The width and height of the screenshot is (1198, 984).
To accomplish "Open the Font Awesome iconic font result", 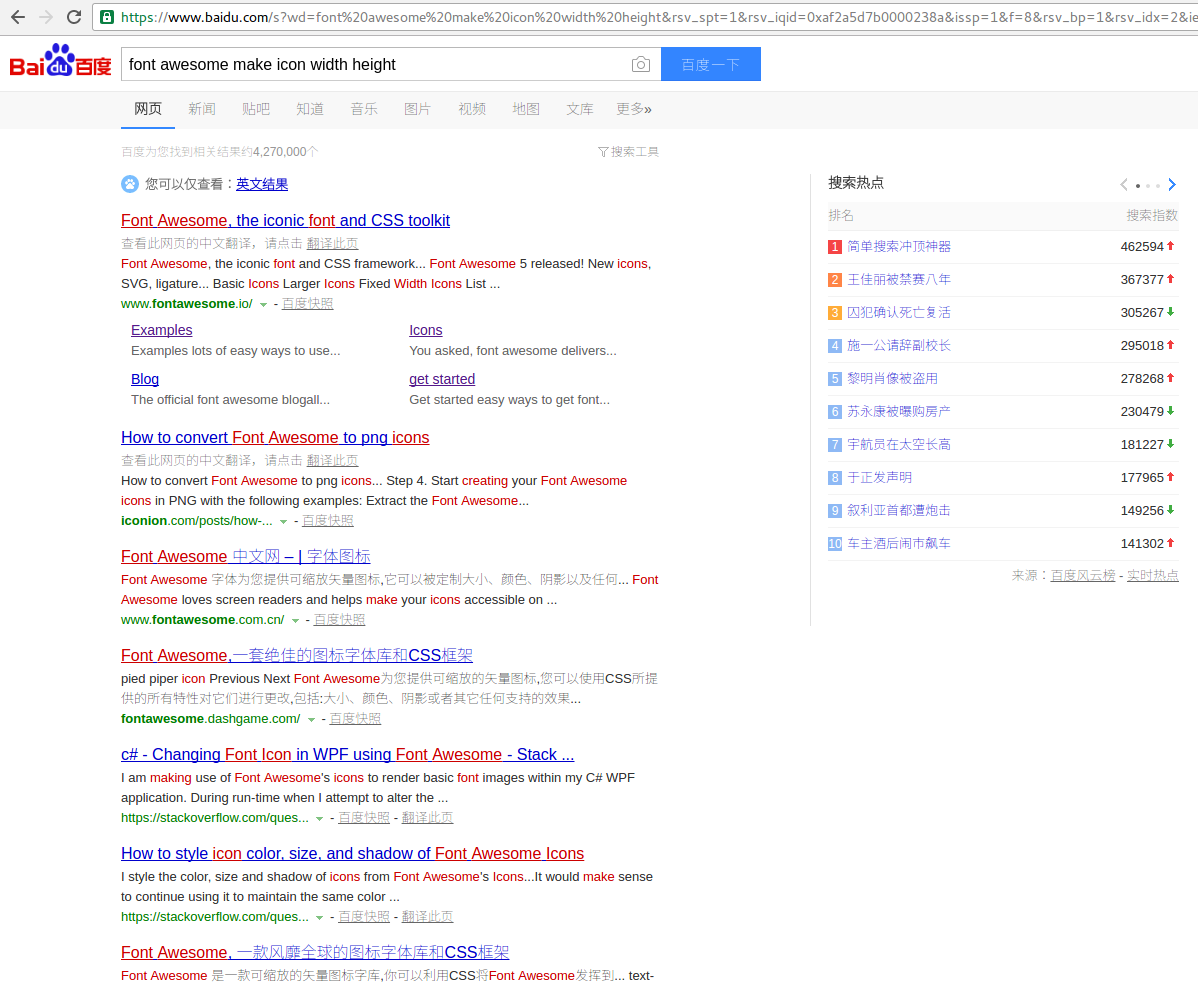I will click(285, 220).
